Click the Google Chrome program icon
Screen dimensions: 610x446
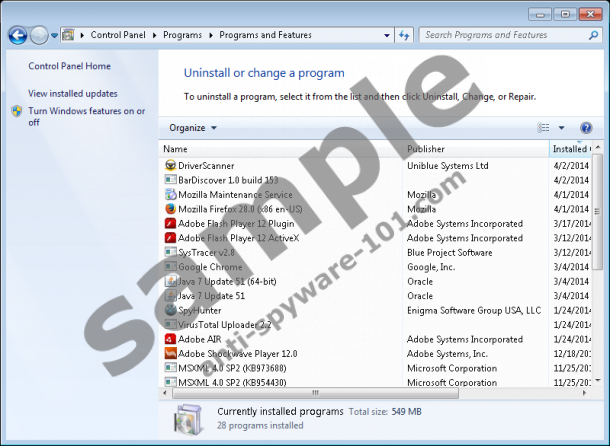click(170, 267)
